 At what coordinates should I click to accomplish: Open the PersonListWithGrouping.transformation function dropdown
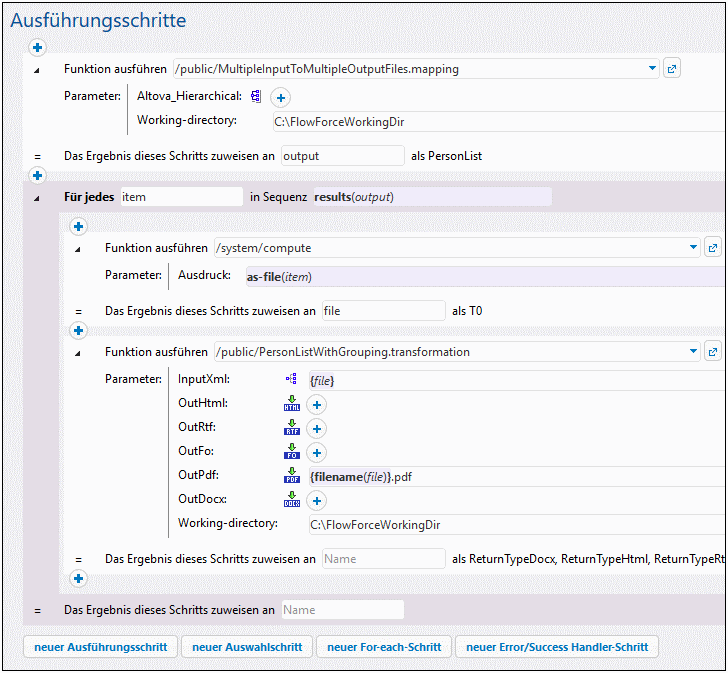(694, 352)
